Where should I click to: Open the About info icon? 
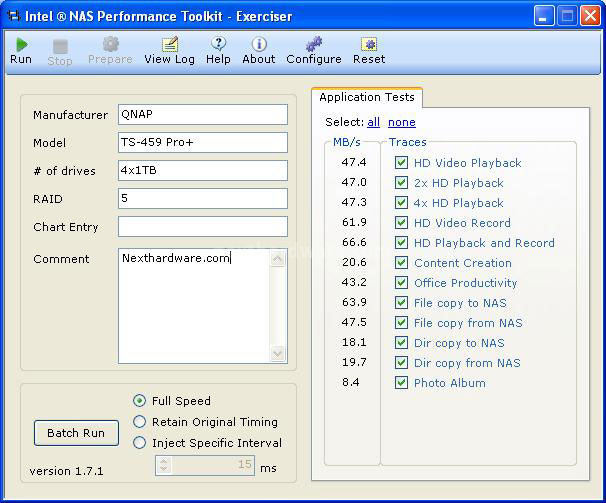259,44
